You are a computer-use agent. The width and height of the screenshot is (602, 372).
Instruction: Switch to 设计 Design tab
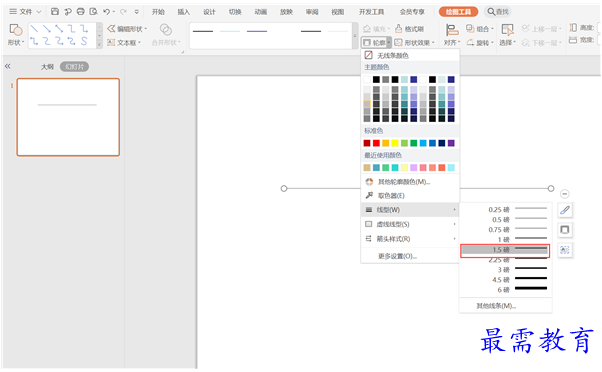coord(209,12)
